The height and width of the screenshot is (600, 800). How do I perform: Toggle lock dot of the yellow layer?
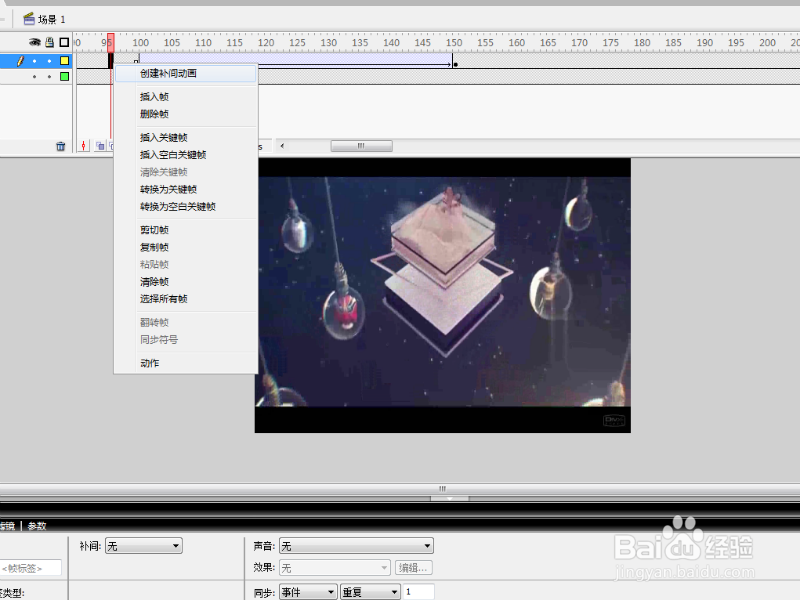(49, 61)
